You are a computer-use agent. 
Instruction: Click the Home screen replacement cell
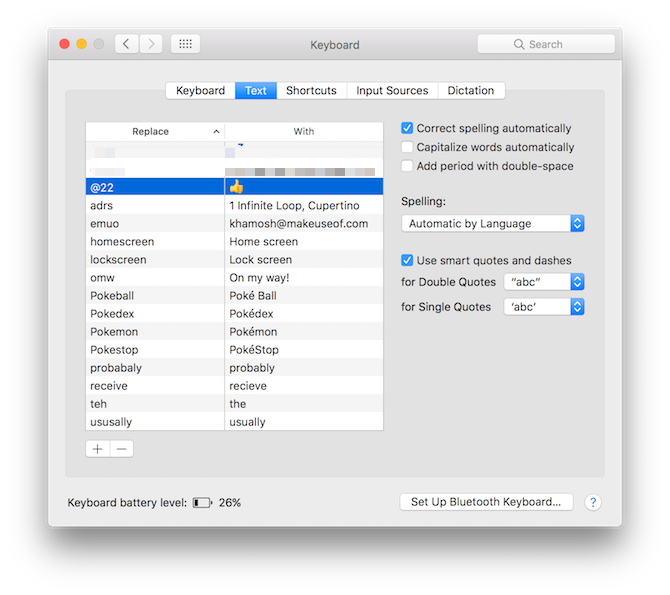(x=304, y=242)
